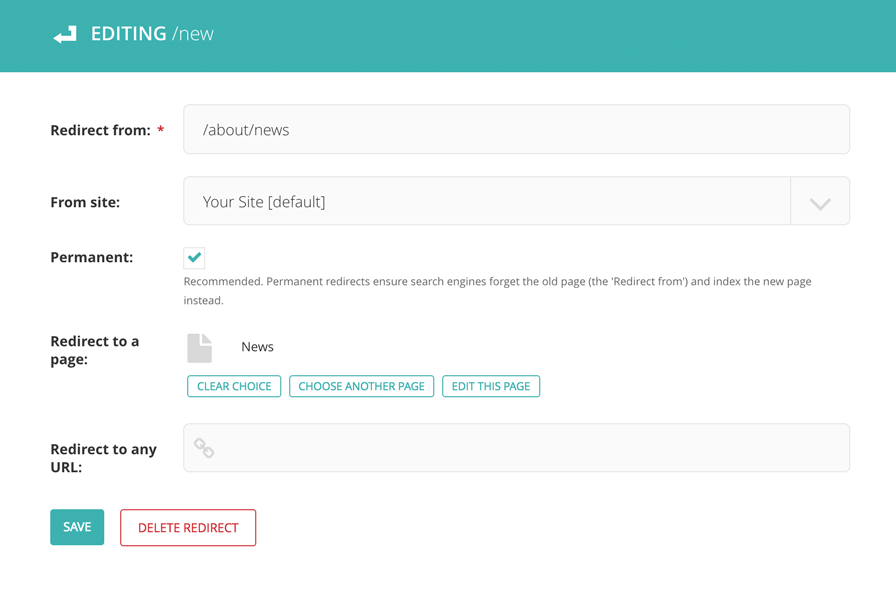Delete this redirect

click(188, 528)
